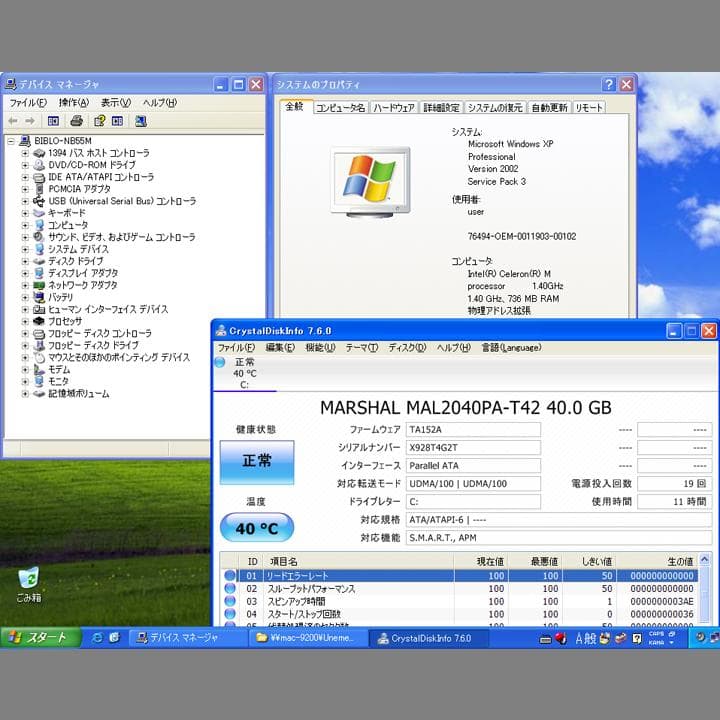The width and height of the screenshot is (720, 720).
Task: Switch to the 自動更新 tab
Action: pyautogui.click(x=549, y=107)
